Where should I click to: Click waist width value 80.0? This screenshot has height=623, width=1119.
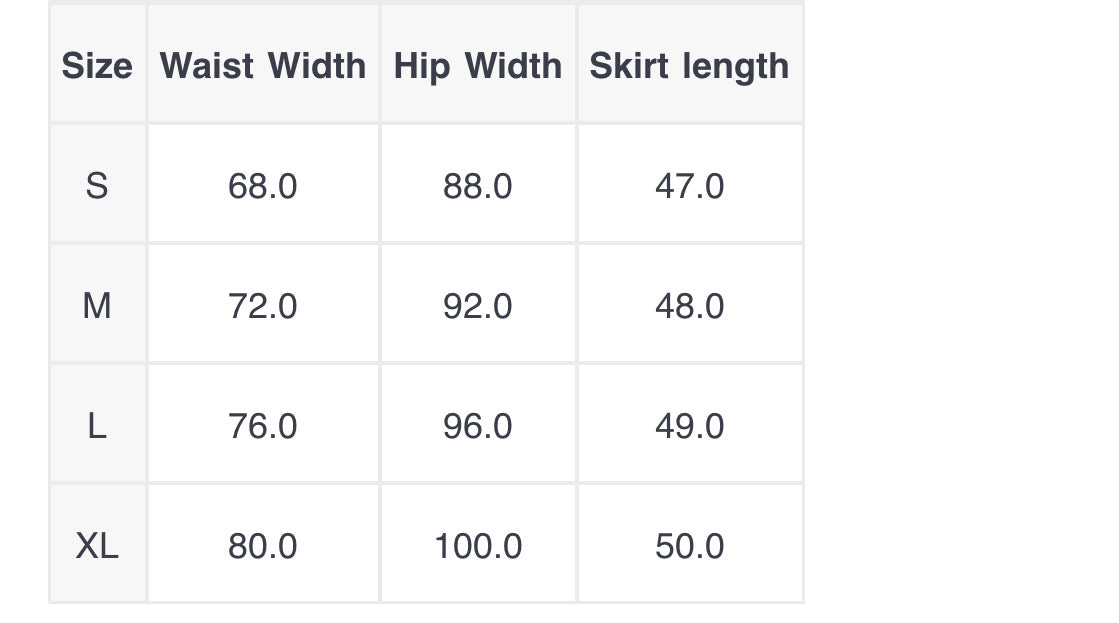pos(263,546)
